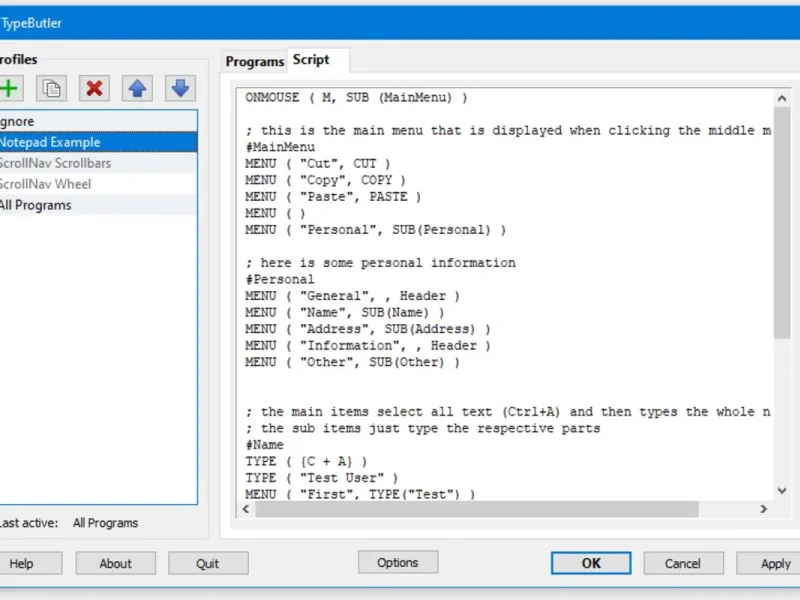Delete profile using red X icon
Image resolution: width=800 pixels, height=600 pixels.
click(x=94, y=88)
